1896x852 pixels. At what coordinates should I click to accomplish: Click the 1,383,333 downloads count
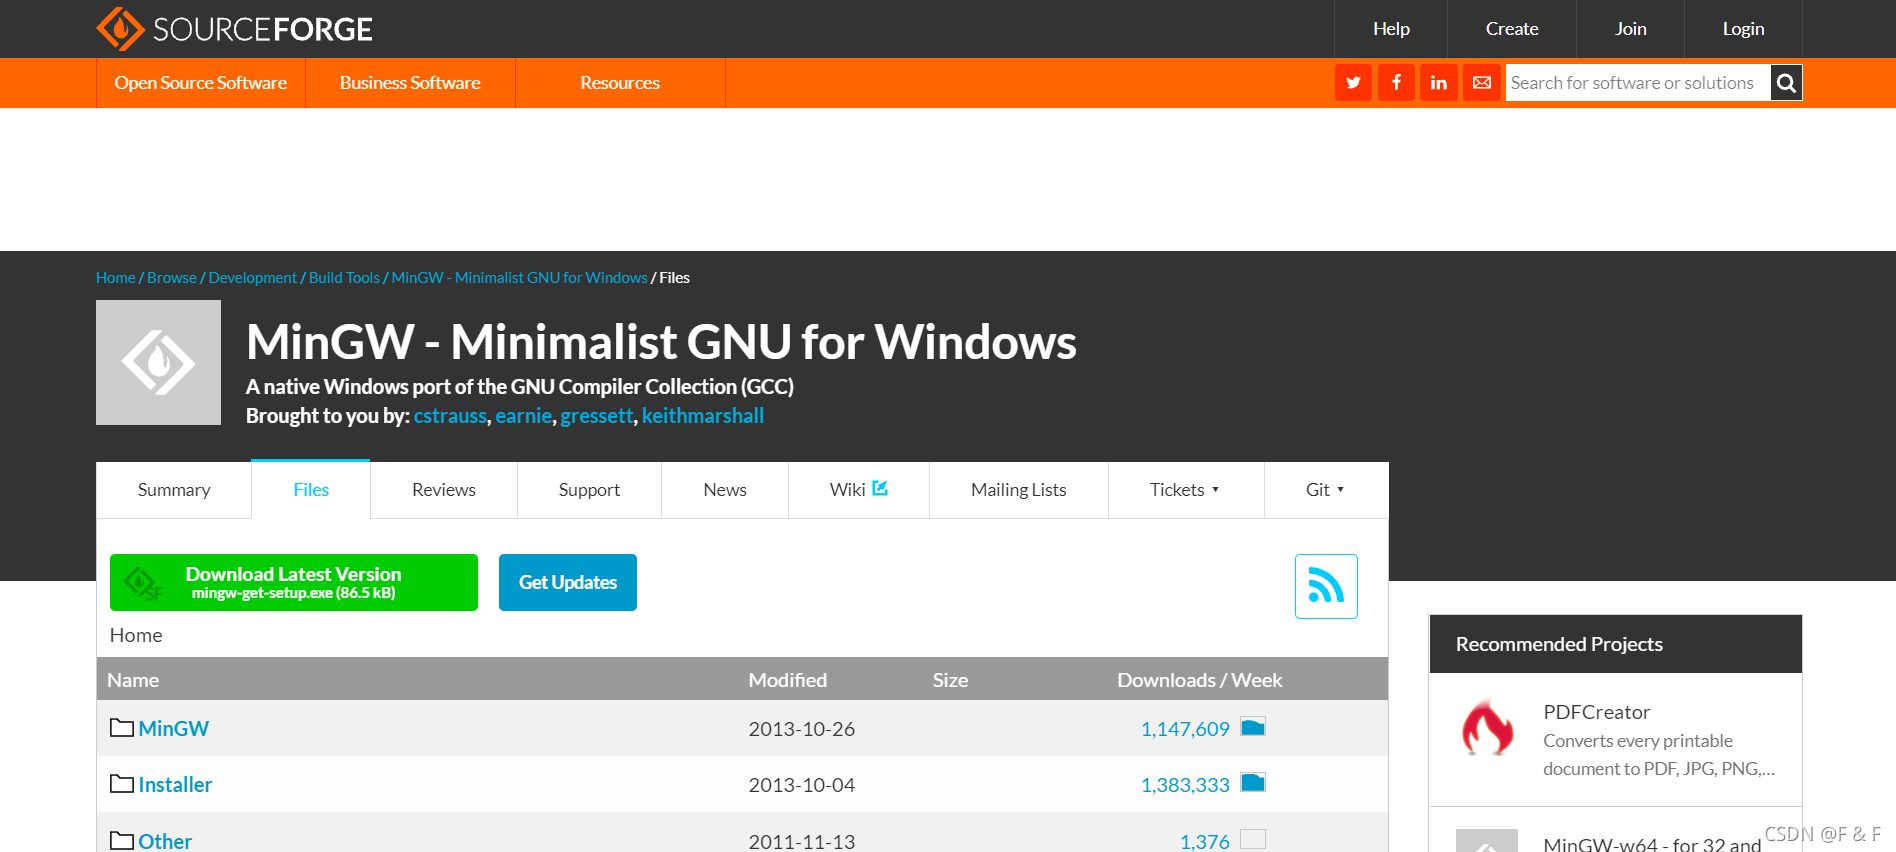tap(1185, 785)
